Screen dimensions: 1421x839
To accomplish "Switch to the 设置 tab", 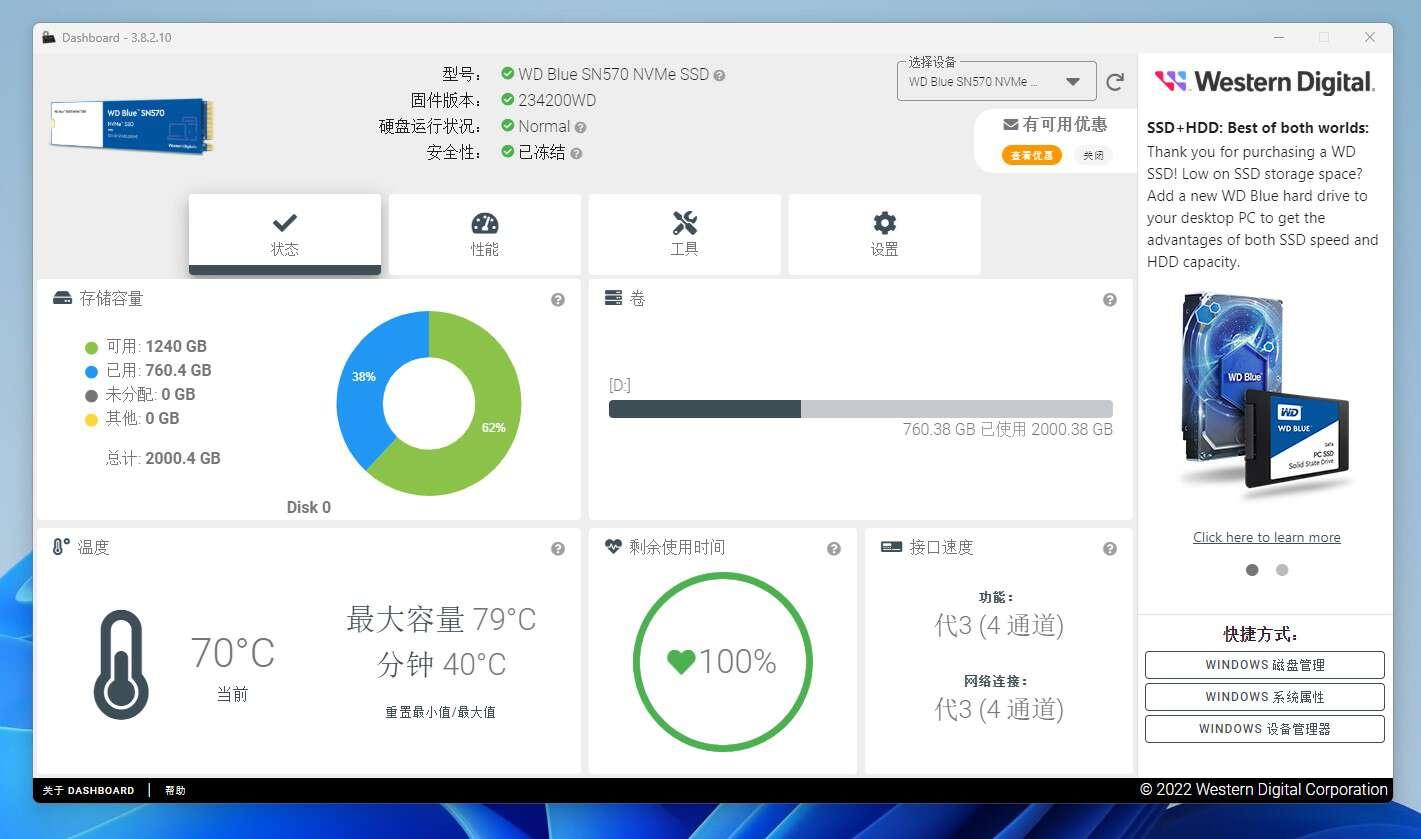I will 885,234.
